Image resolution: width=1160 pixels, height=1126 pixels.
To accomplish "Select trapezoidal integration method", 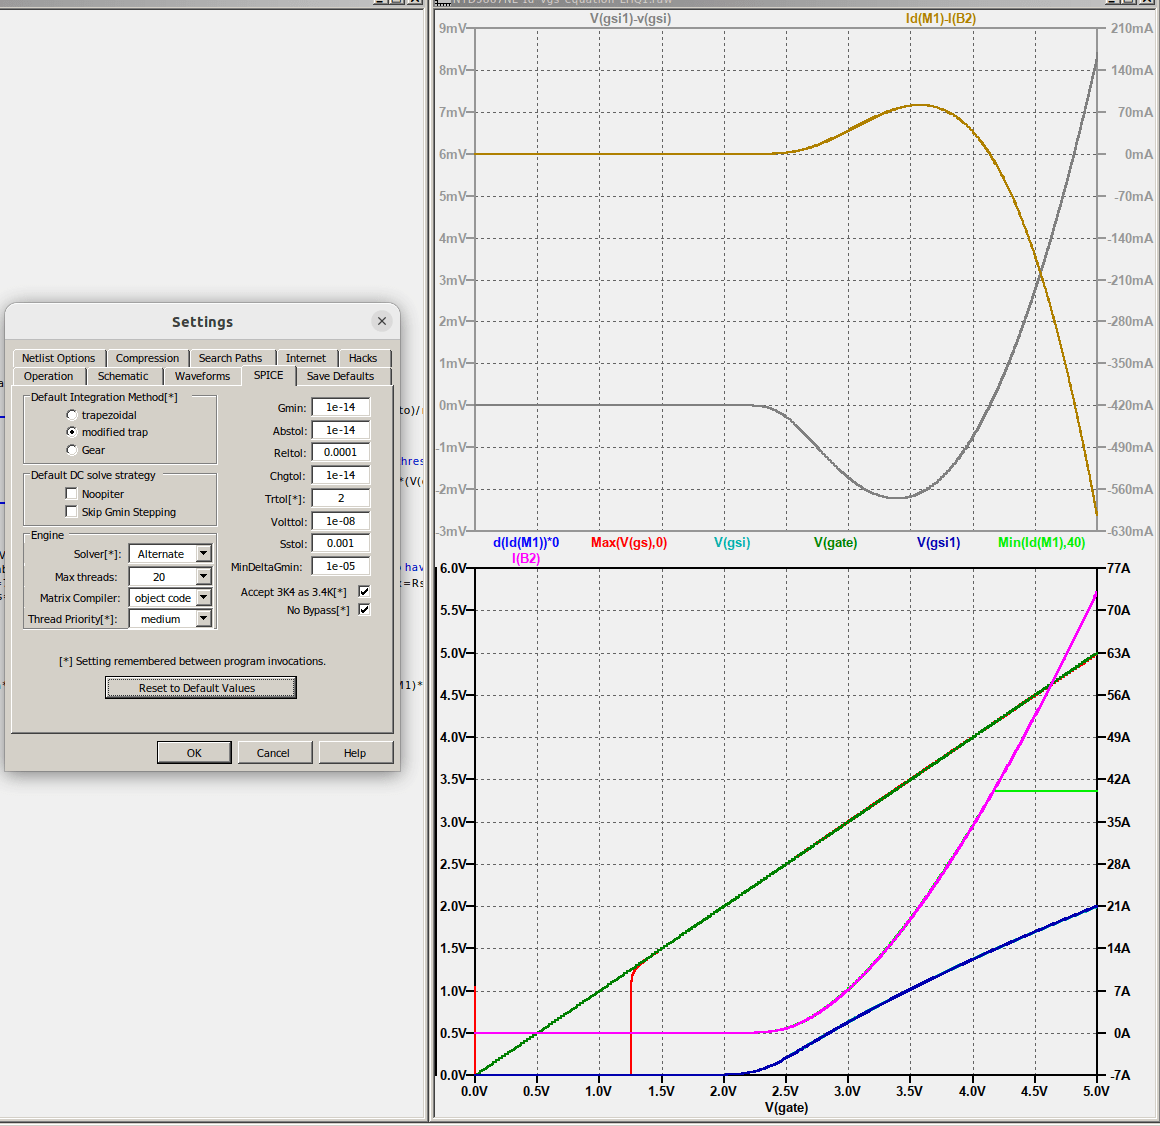I will 72,415.
